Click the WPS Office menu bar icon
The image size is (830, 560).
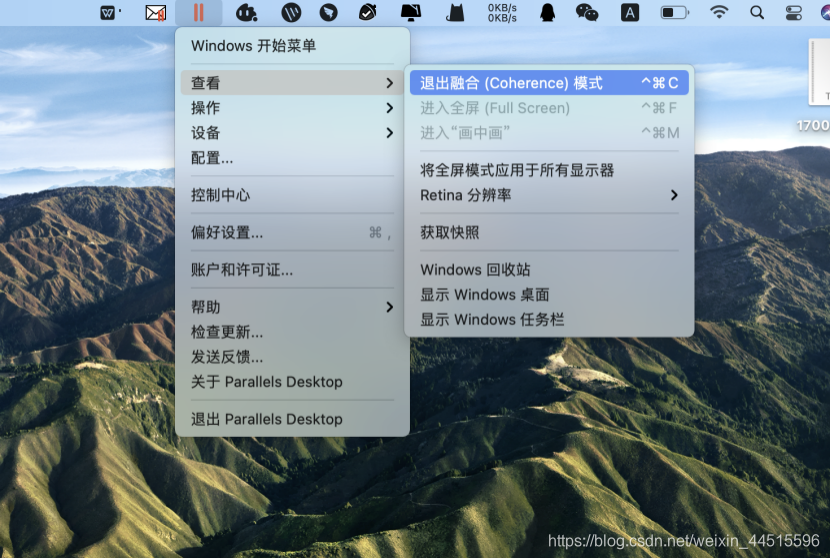pos(109,12)
